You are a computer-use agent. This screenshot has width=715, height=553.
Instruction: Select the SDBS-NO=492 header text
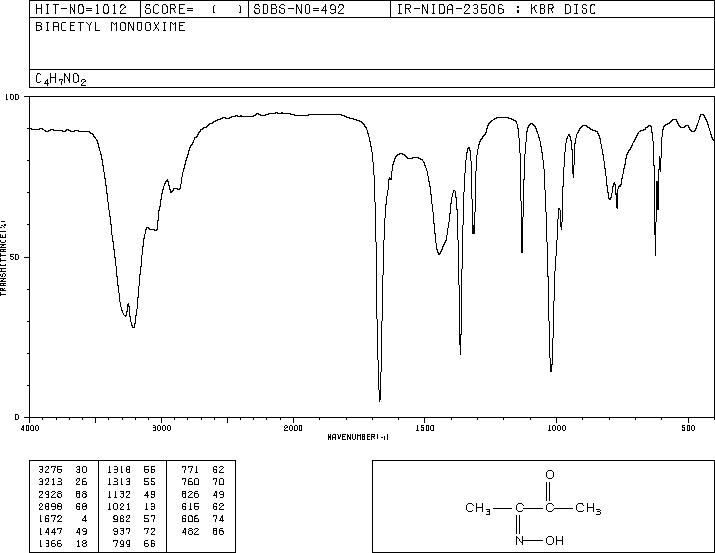point(299,9)
